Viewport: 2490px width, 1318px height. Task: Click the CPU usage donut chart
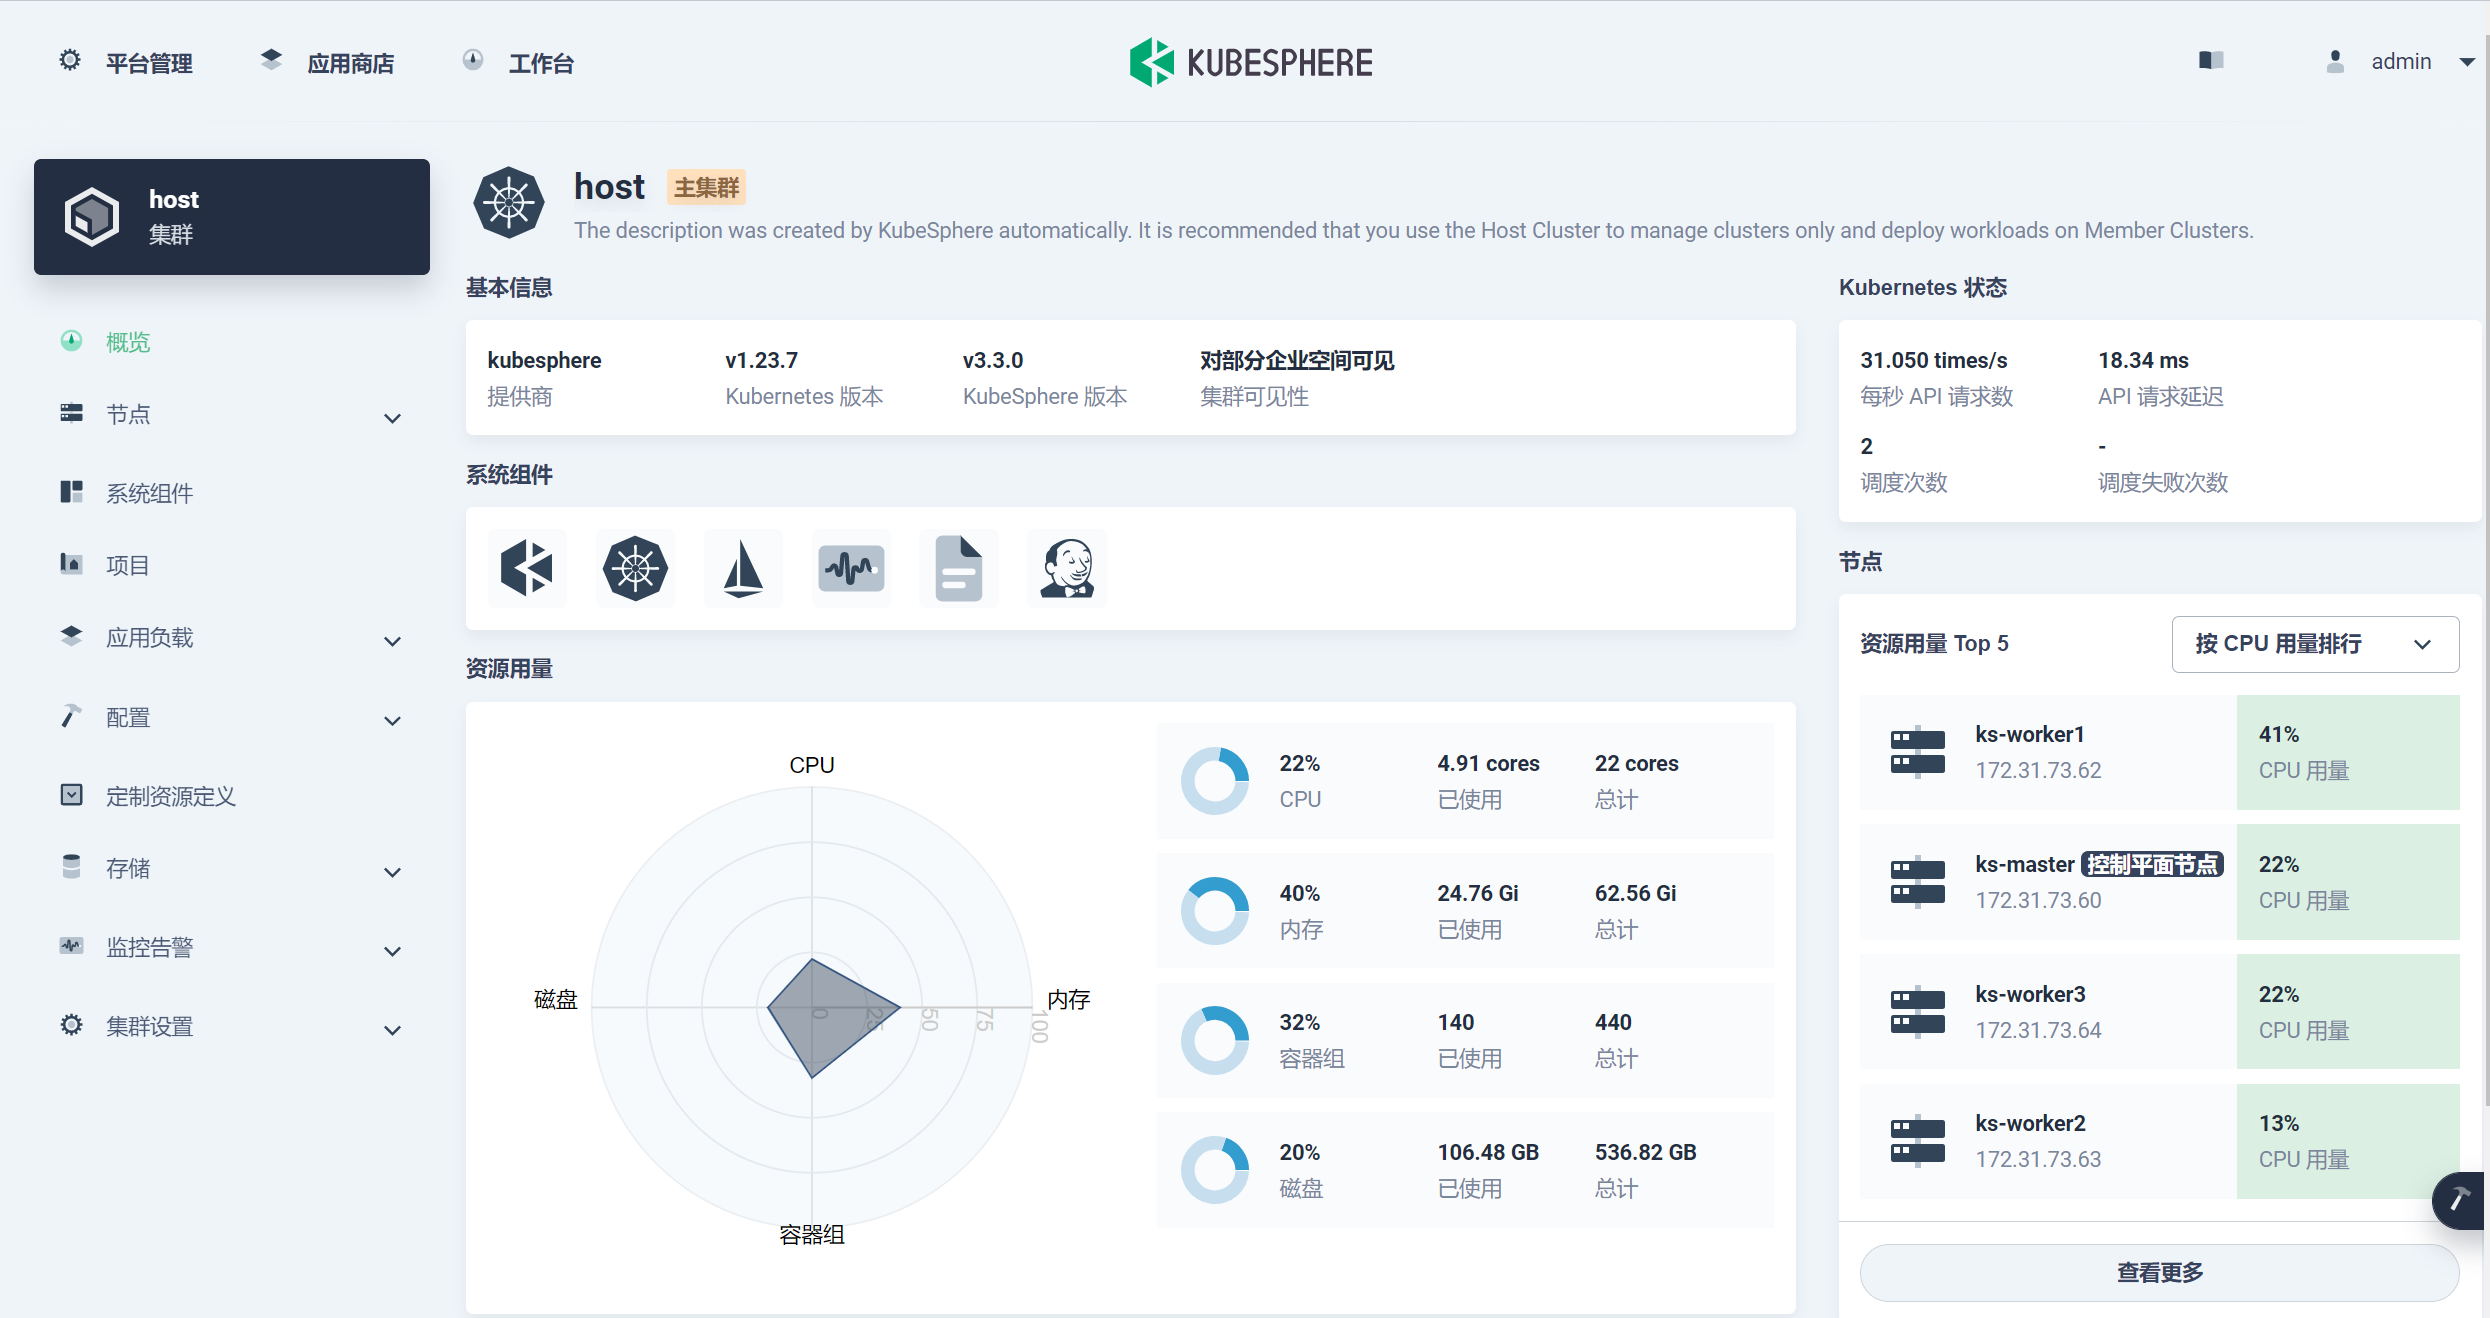[1215, 781]
